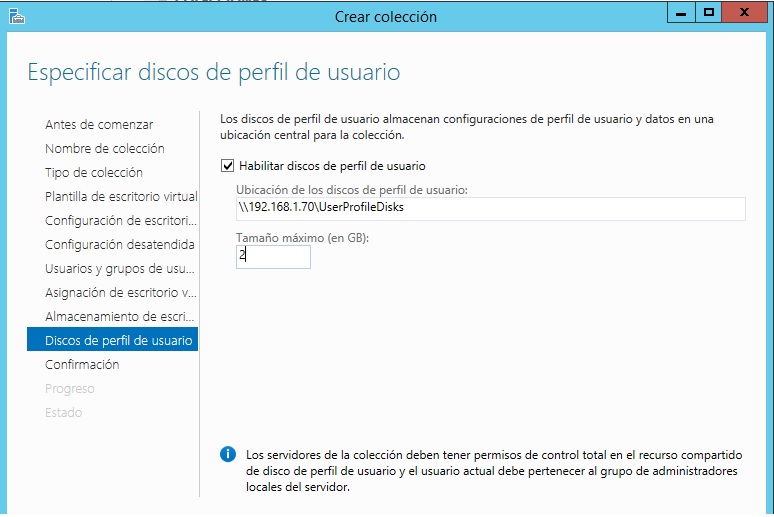Viewport: 774px width, 517px height.
Task: Uncheck Habilitar discos de perfil de usuario
Action: point(228,166)
